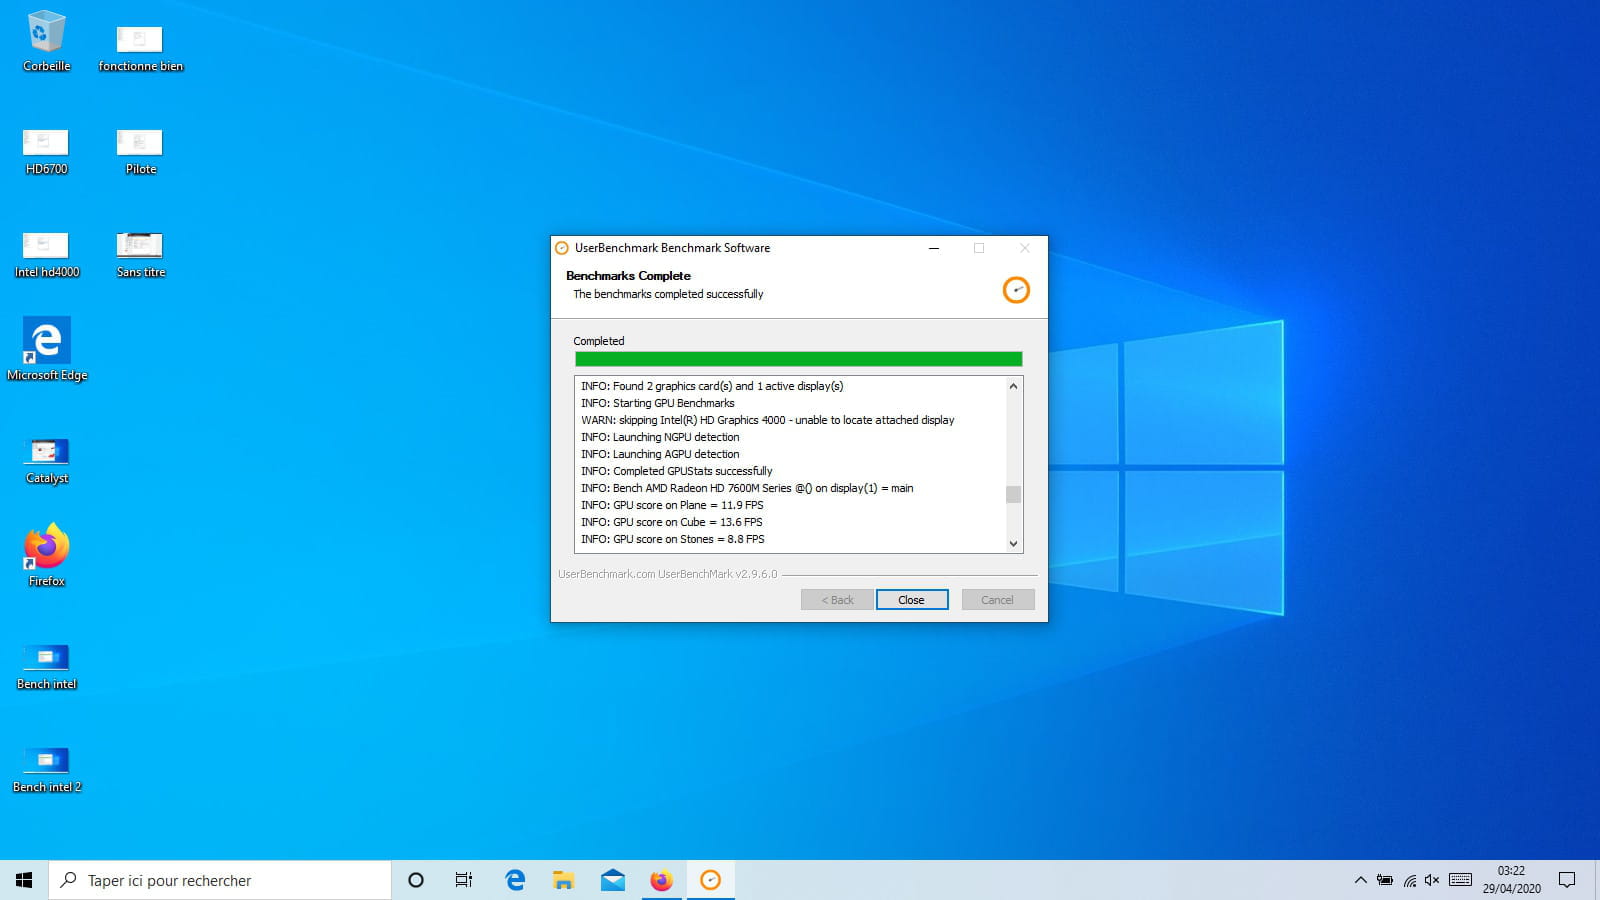Select the 'Bench intel' desktop file

coord(46,666)
